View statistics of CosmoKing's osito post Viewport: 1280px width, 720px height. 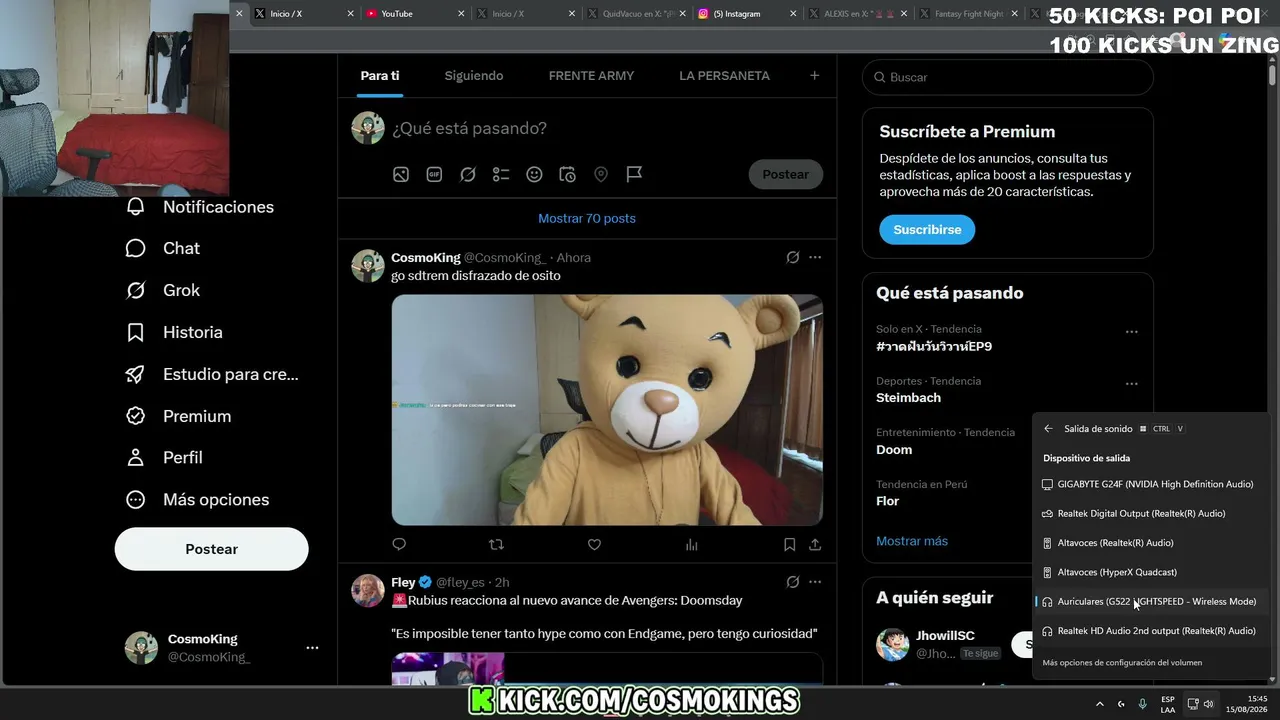[x=691, y=544]
